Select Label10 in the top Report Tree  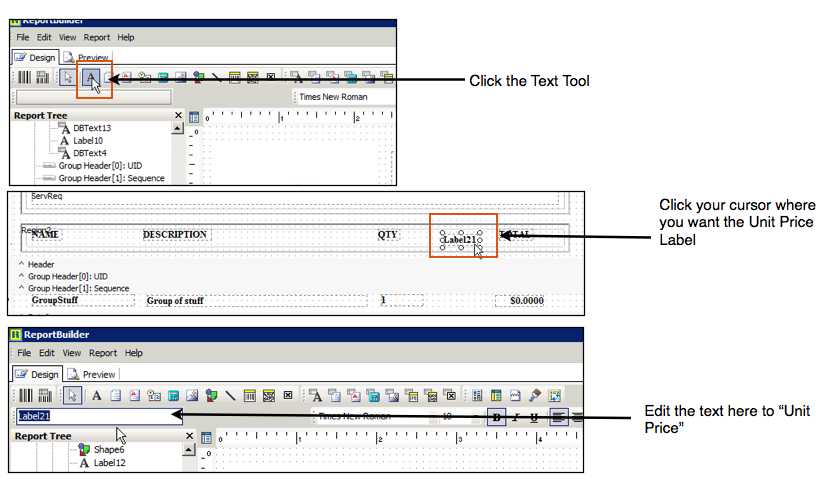click(x=88, y=140)
